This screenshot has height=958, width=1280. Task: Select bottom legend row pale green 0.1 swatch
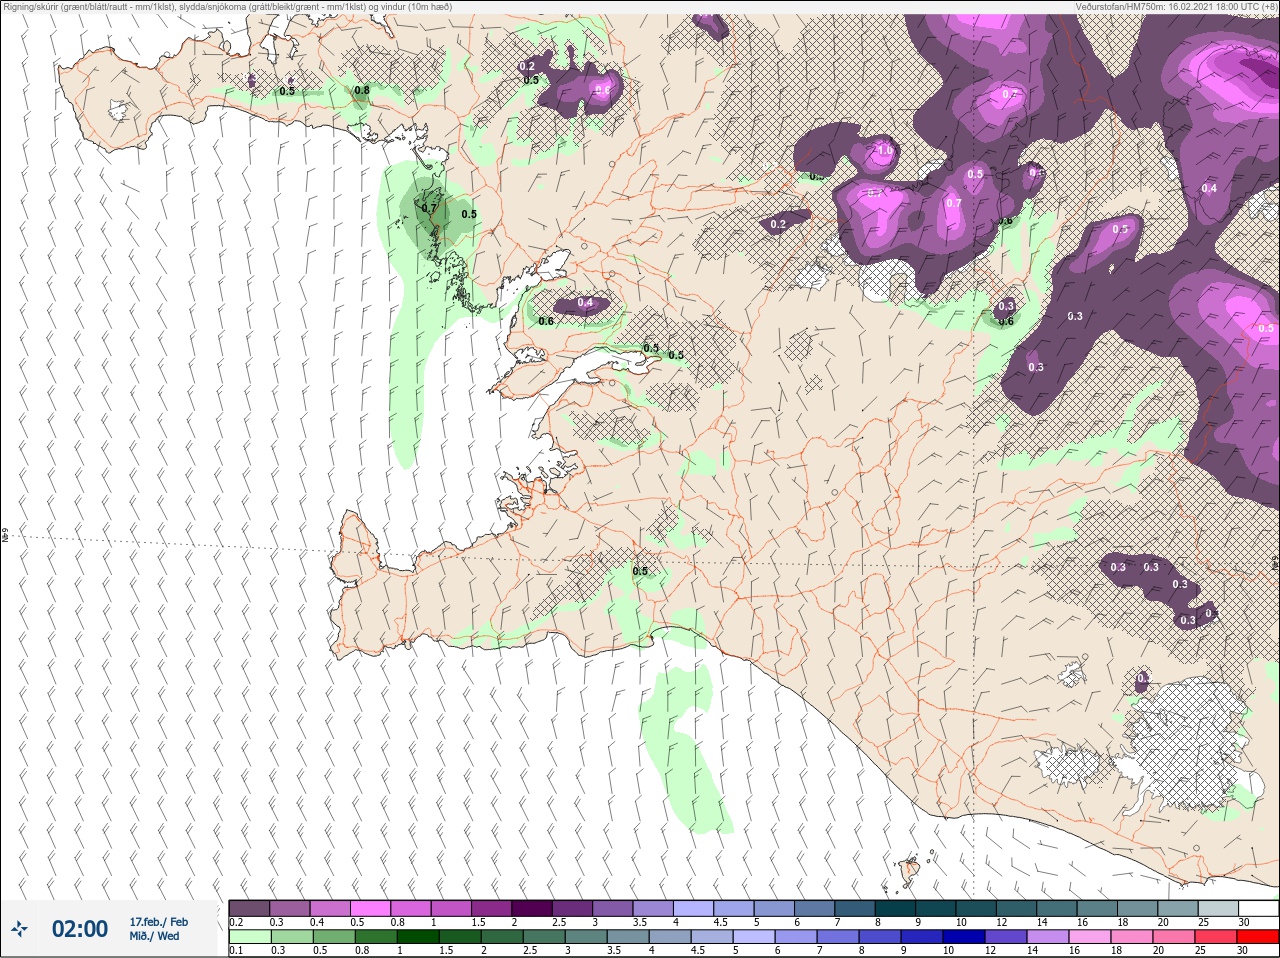click(x=249, y=937)
